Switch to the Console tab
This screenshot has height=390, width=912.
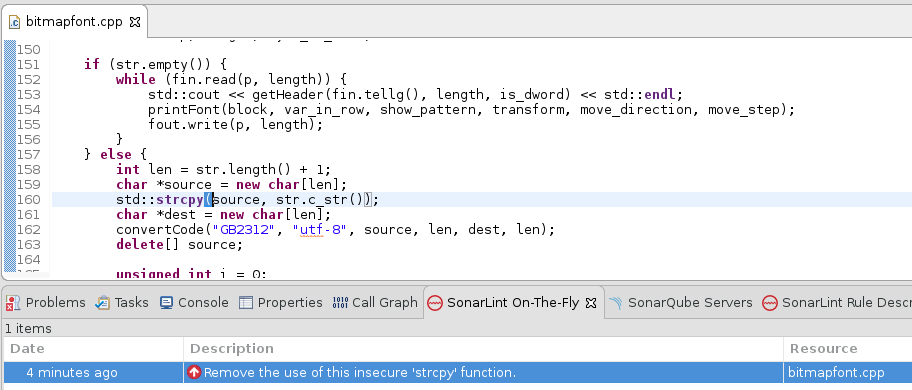[x=194, y=302]
